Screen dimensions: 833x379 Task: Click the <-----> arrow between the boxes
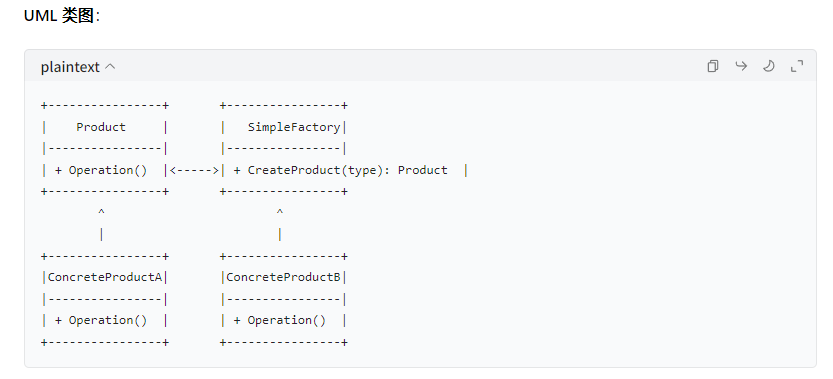pyautogui.click(x=194, y=170)
